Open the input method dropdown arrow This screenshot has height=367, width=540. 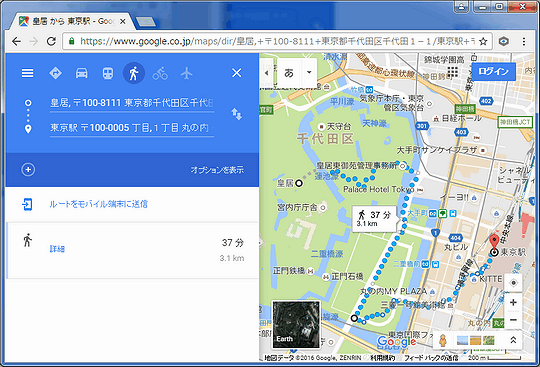309,72
